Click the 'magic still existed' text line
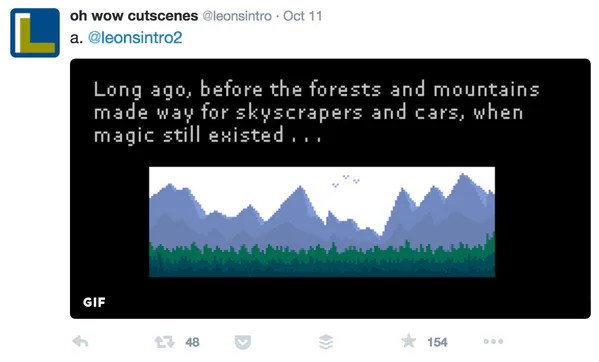This screenshot has height=362, width=599. click(x=208, y=136)
